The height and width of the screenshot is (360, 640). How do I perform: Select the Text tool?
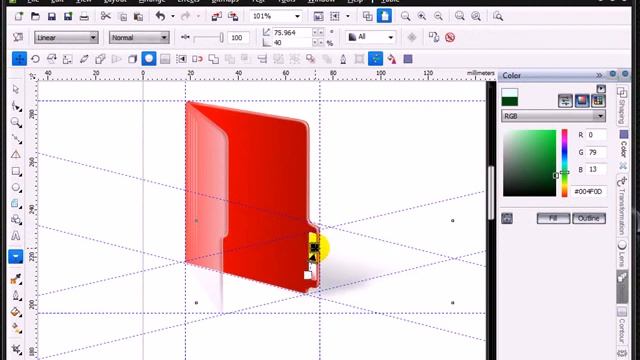pyautogui.click(x=16, y=236)
